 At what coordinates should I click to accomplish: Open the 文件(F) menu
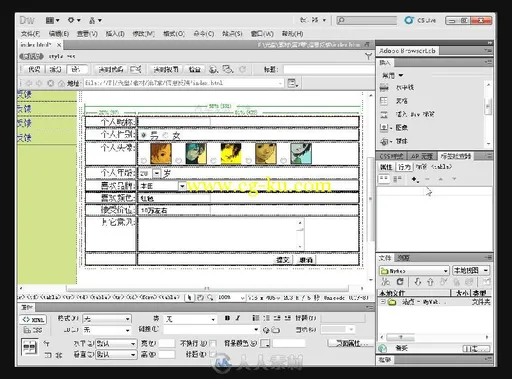point(30,33)
